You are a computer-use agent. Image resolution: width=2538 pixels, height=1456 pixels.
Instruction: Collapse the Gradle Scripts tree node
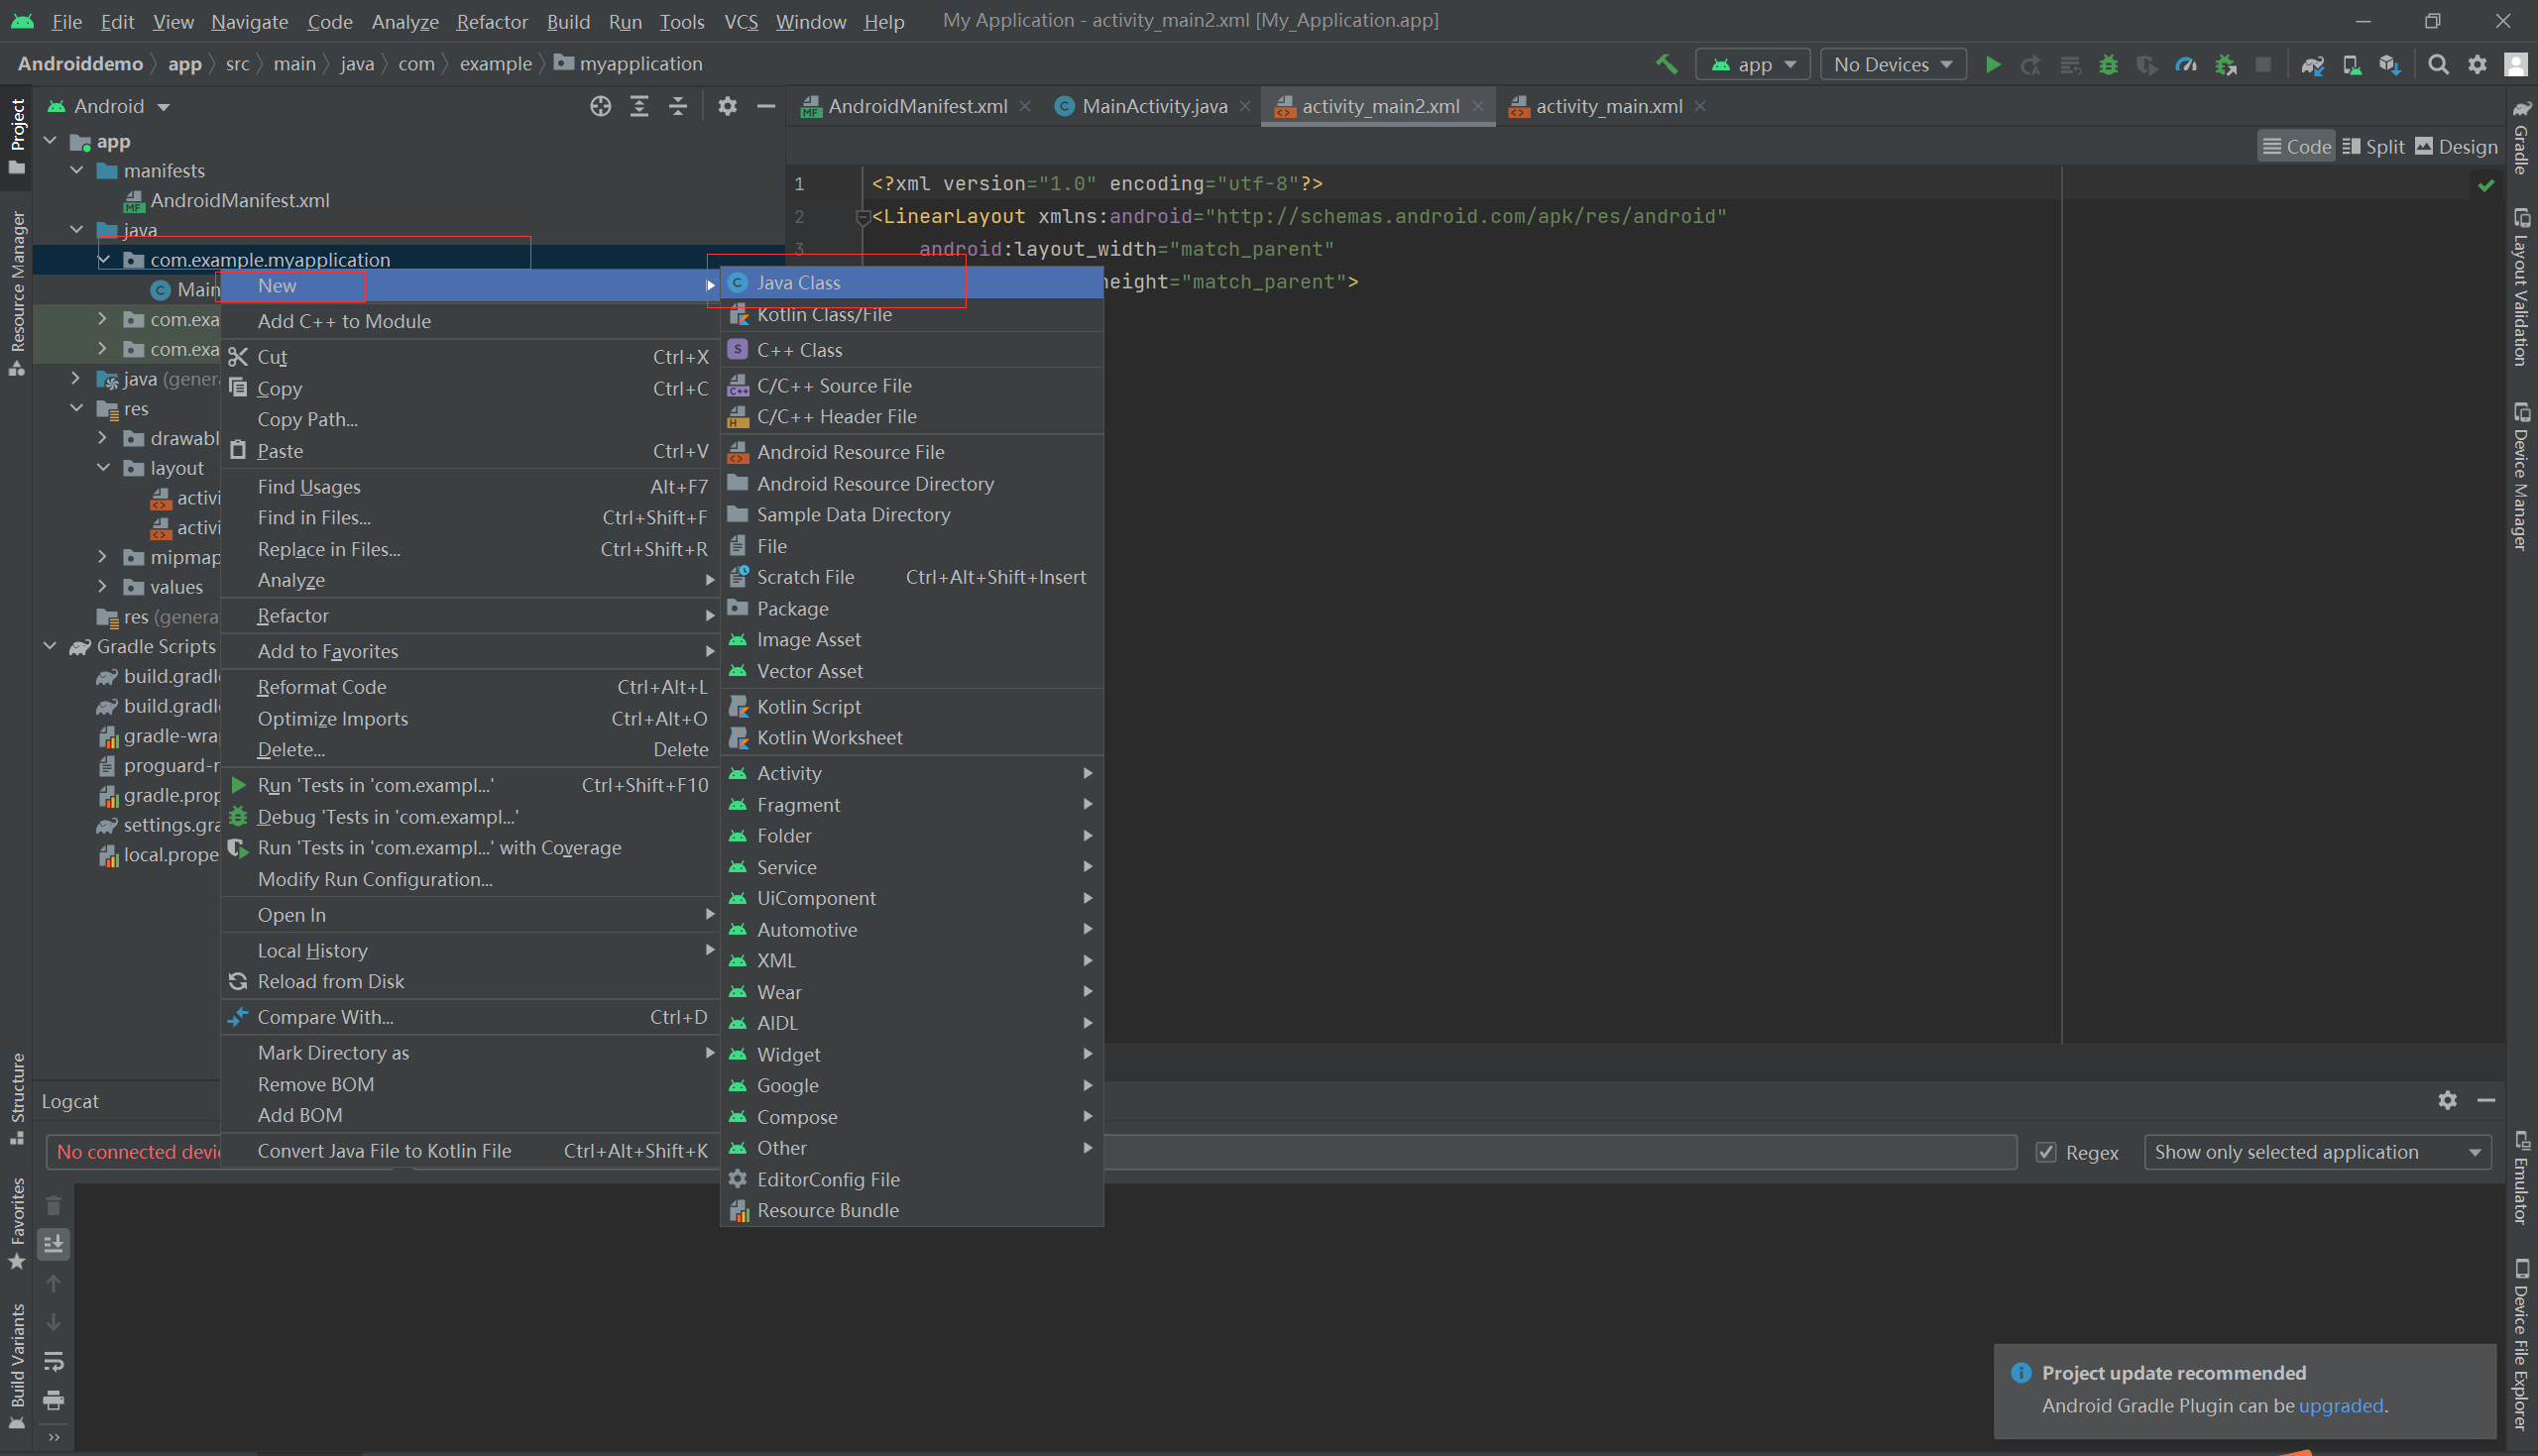pyautogui.click(x=50, y=647)
